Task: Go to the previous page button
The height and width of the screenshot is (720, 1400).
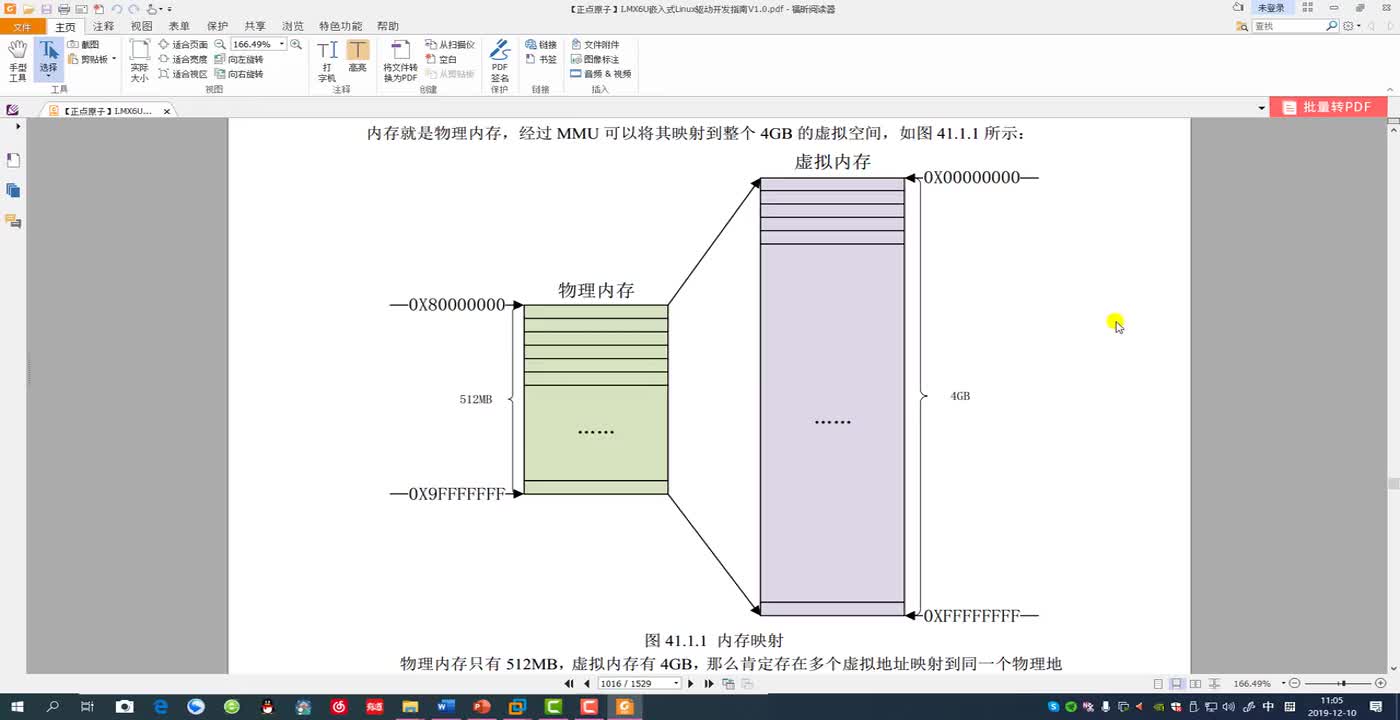Action: pos(587,684)
